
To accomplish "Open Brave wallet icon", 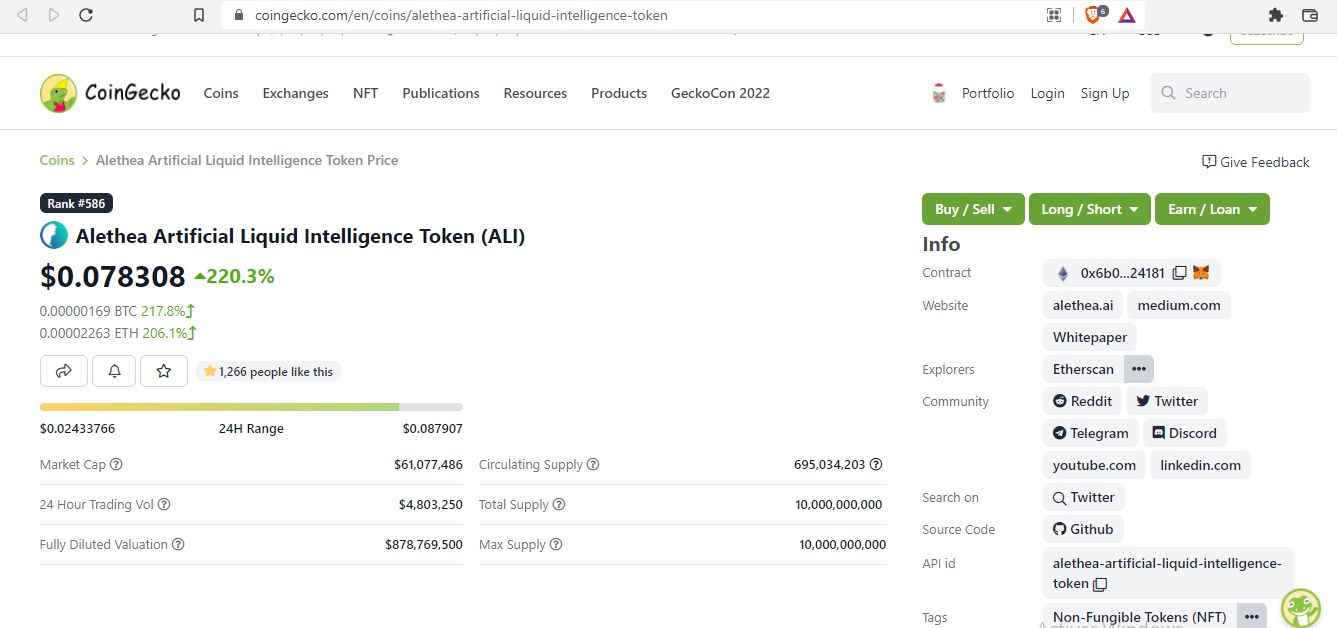I will [1309, 15].
